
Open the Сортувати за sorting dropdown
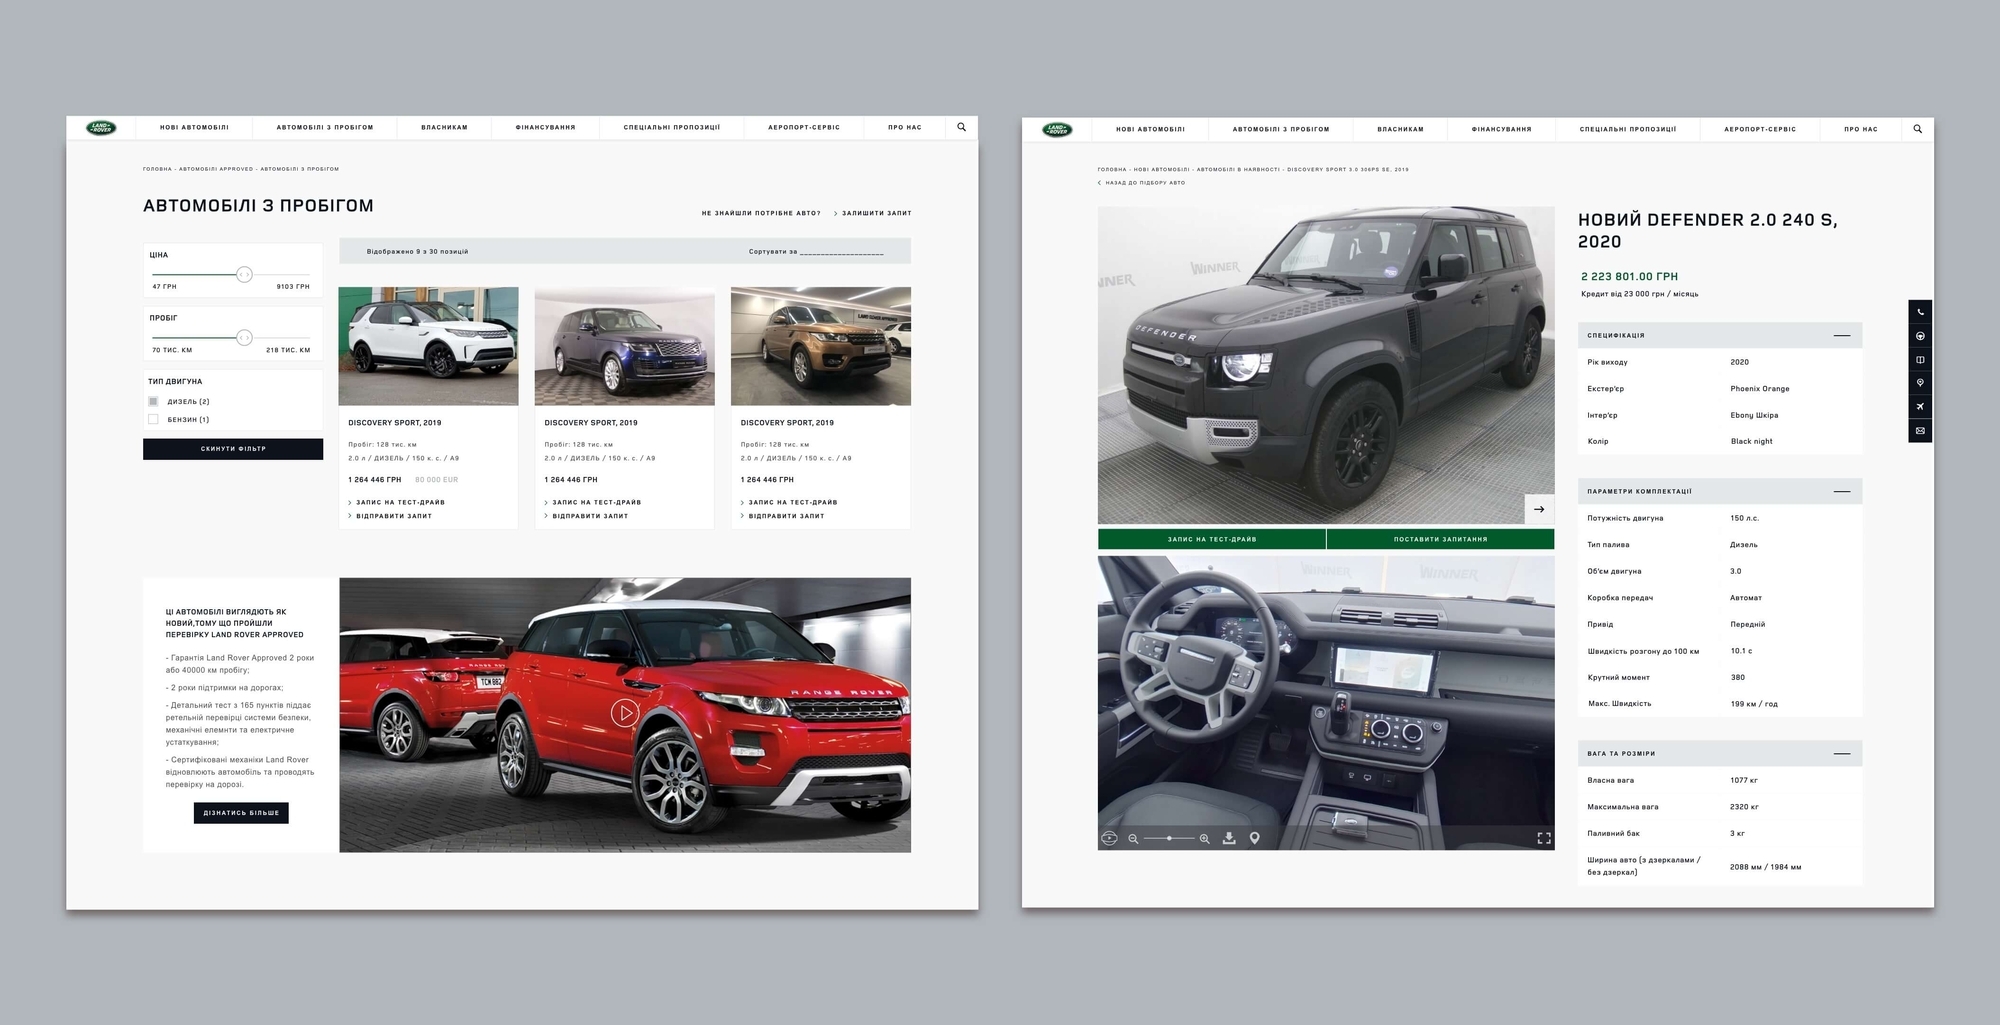(816, 252)
